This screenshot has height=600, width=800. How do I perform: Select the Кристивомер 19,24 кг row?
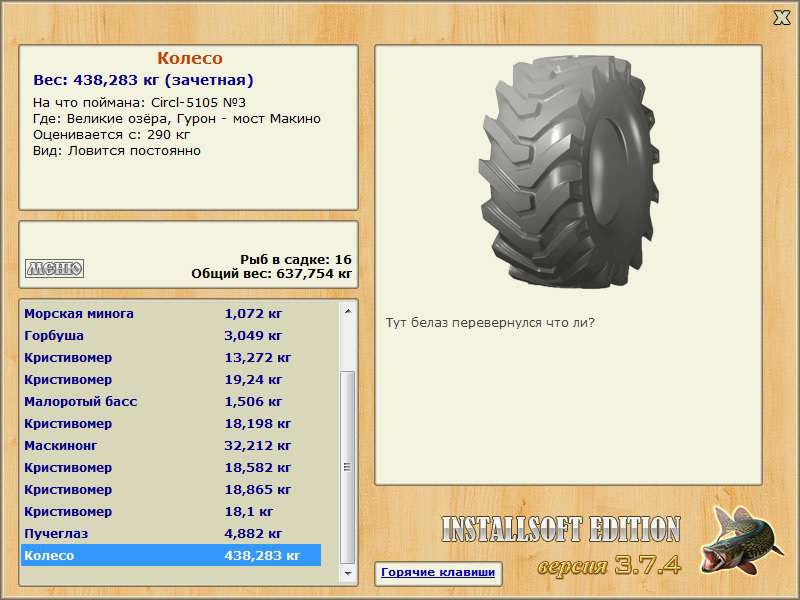171,380
